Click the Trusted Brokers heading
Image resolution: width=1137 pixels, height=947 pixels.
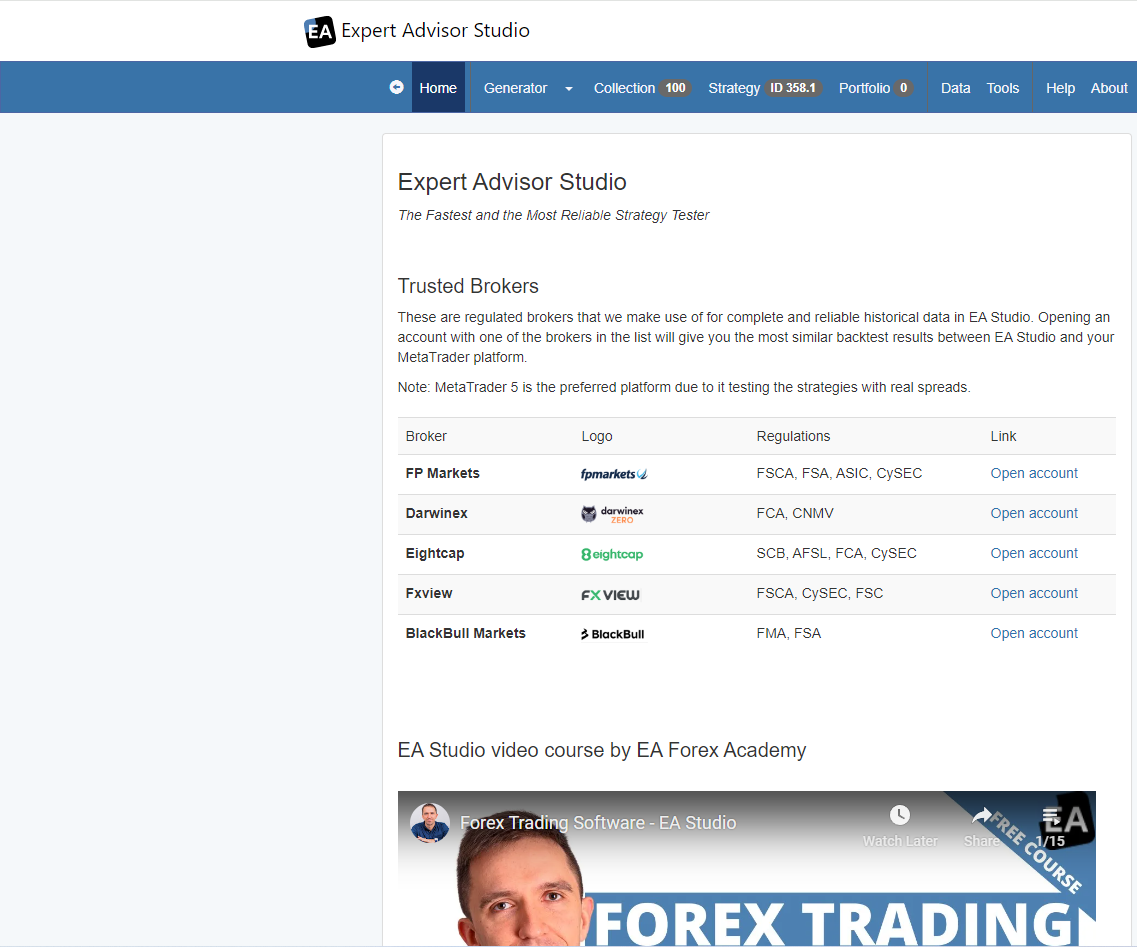(468, 286)
